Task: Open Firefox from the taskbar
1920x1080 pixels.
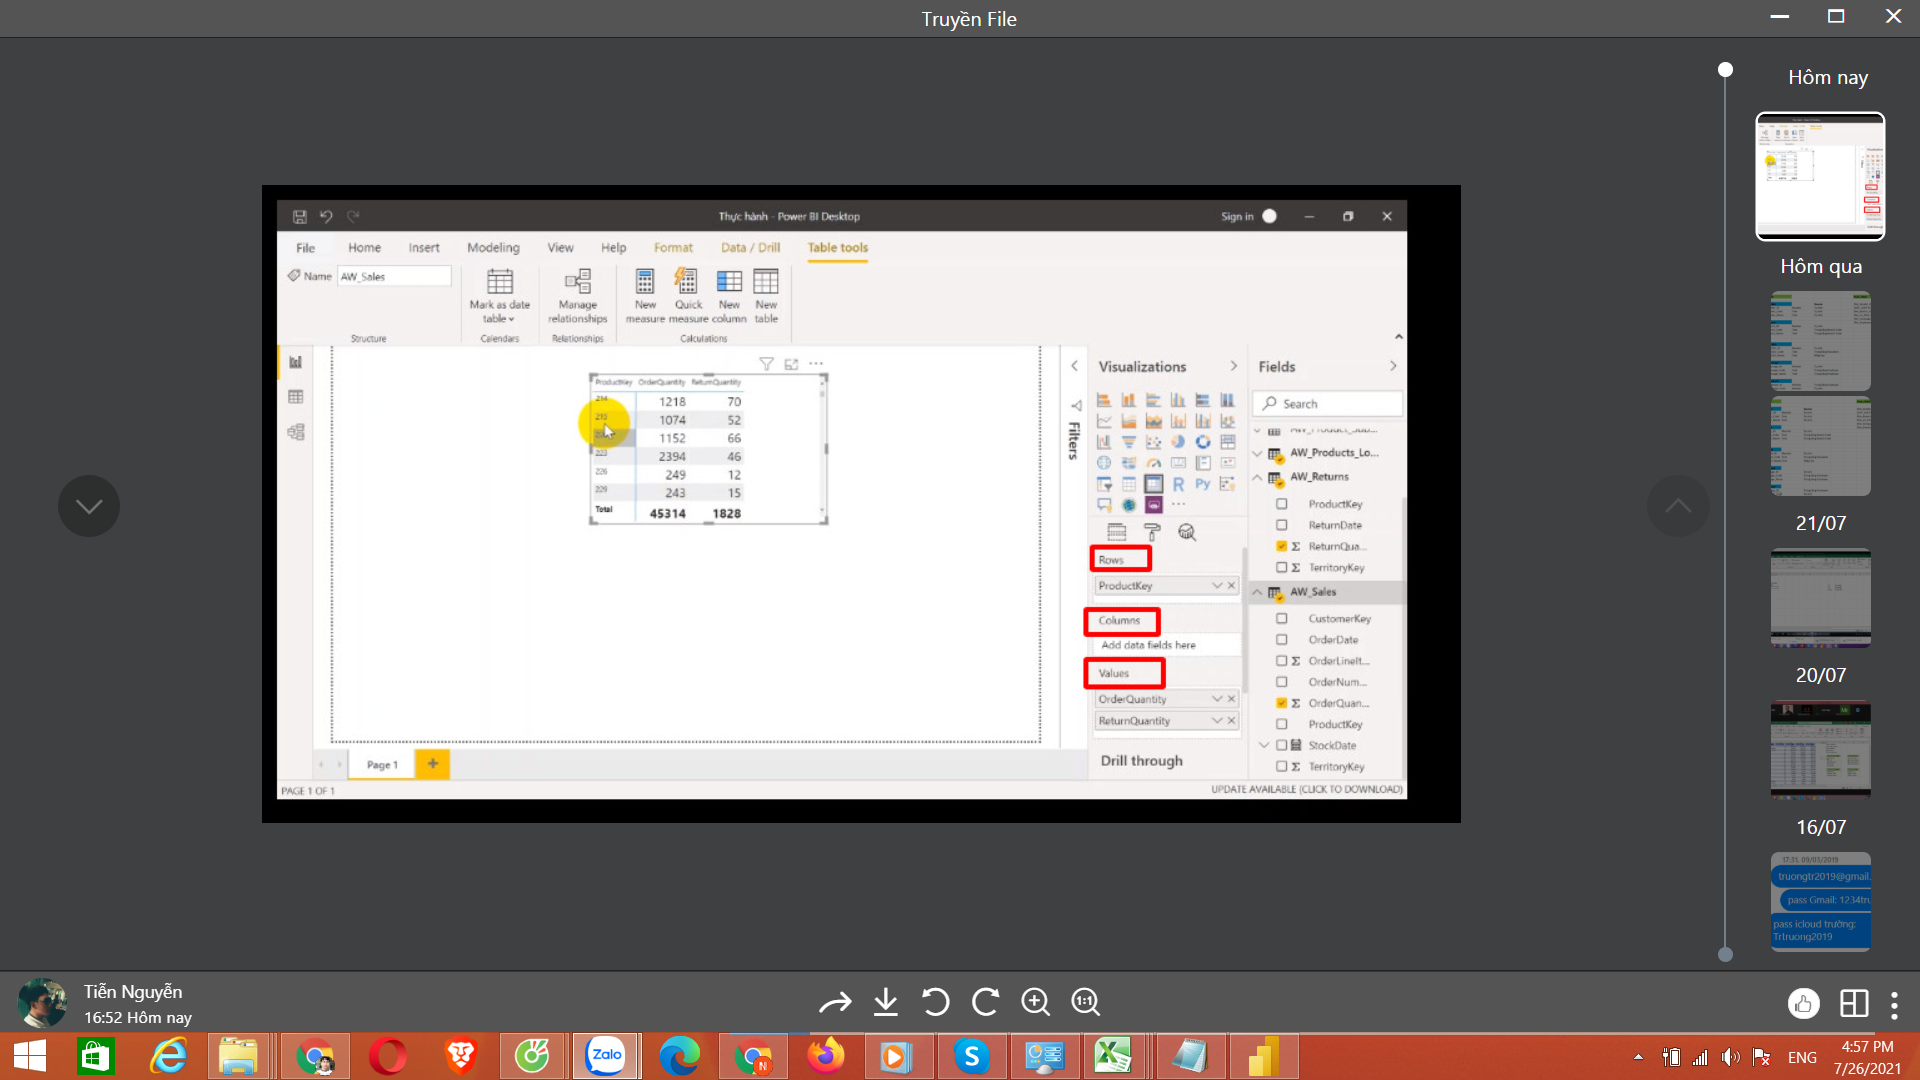Action: (x=825, y=1056)
